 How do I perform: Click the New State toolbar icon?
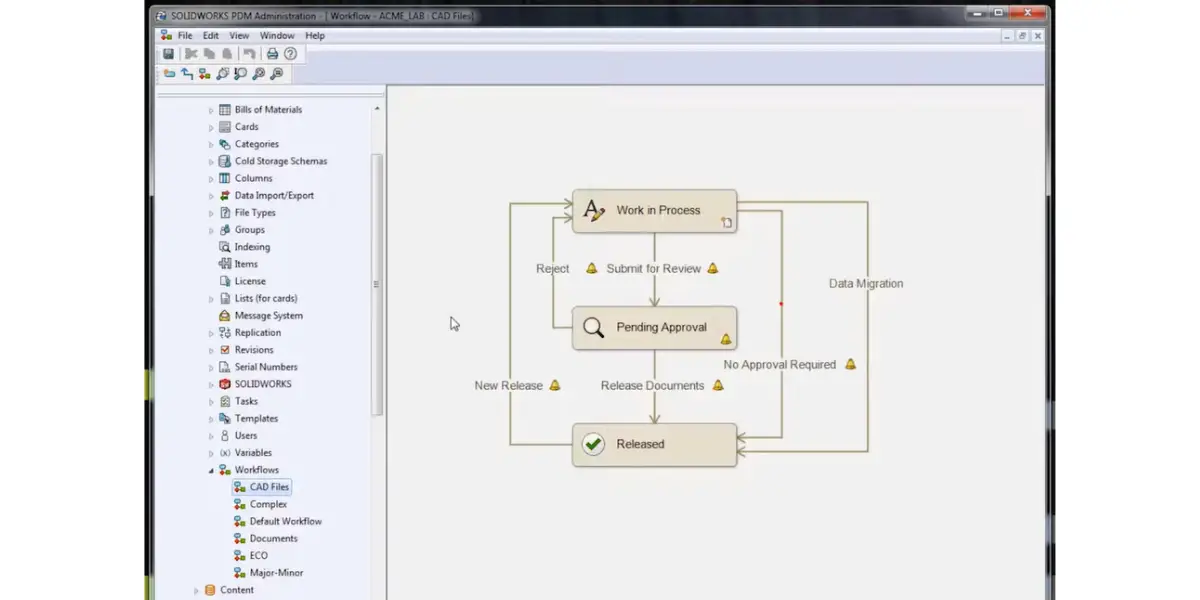pyautogui.click(x=169, y=74)
